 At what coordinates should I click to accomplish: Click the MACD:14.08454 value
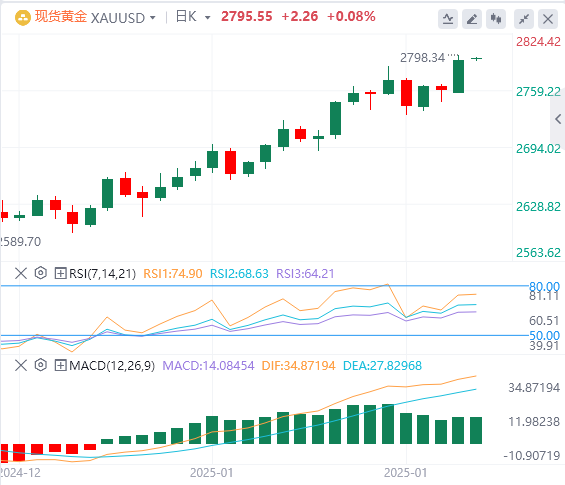coord(208,366)
